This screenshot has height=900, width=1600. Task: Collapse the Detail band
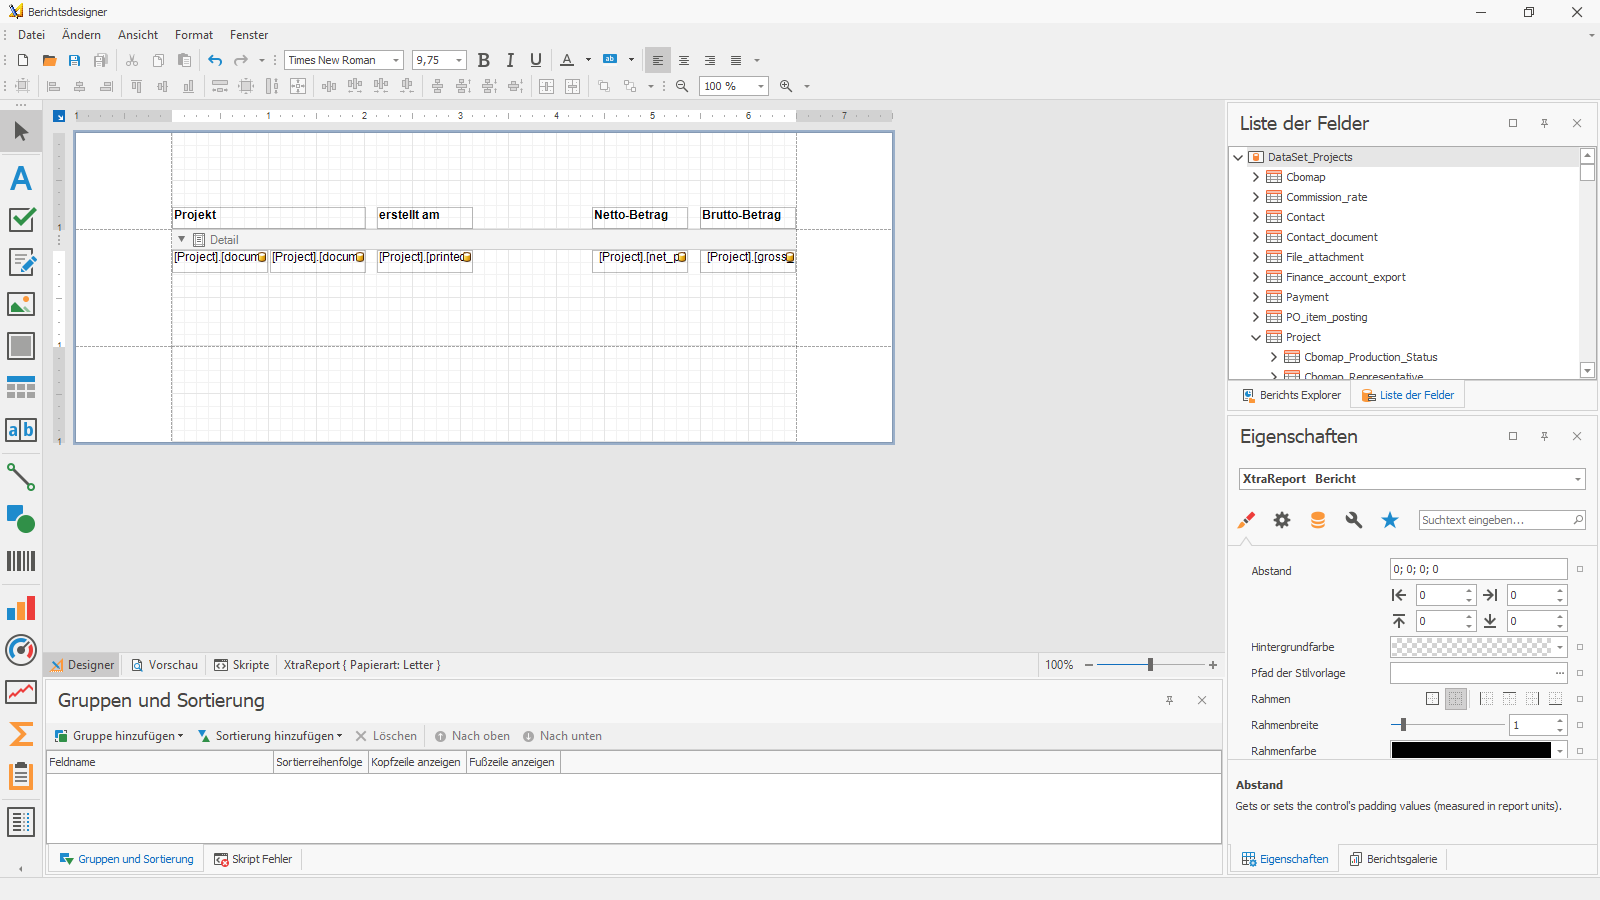181,240
